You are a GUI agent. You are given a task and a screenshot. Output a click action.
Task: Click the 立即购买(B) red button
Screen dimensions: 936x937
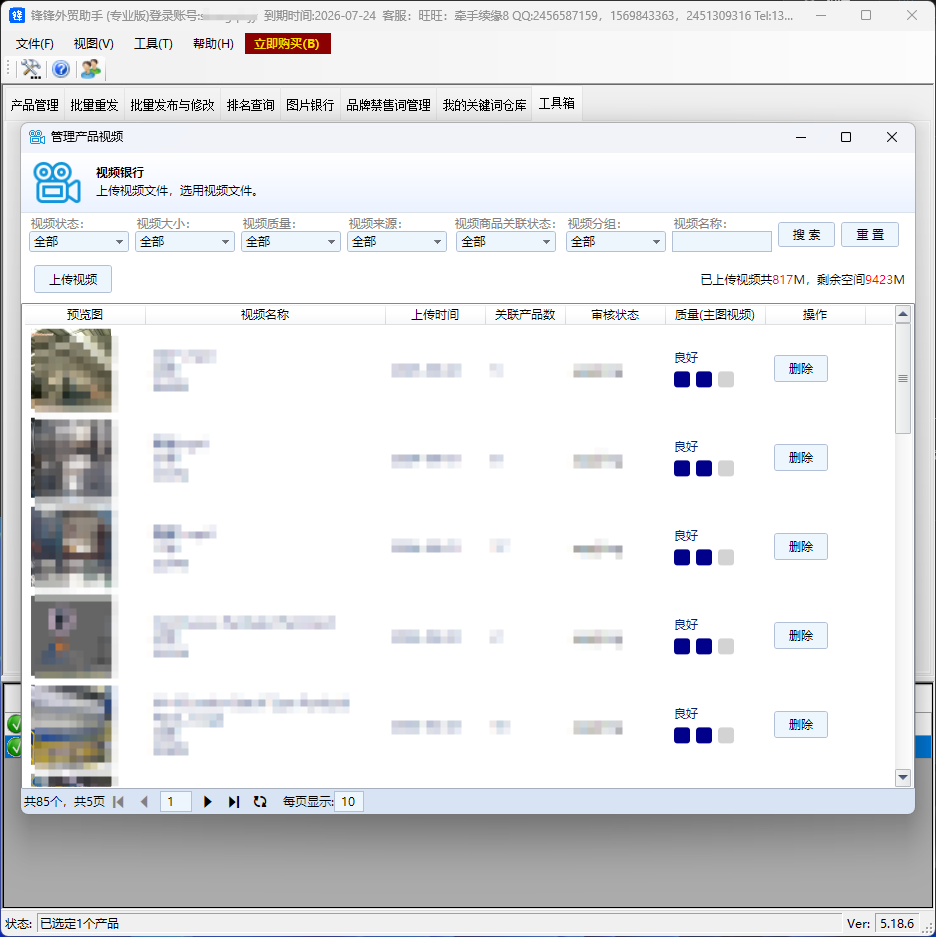(287, 44)
